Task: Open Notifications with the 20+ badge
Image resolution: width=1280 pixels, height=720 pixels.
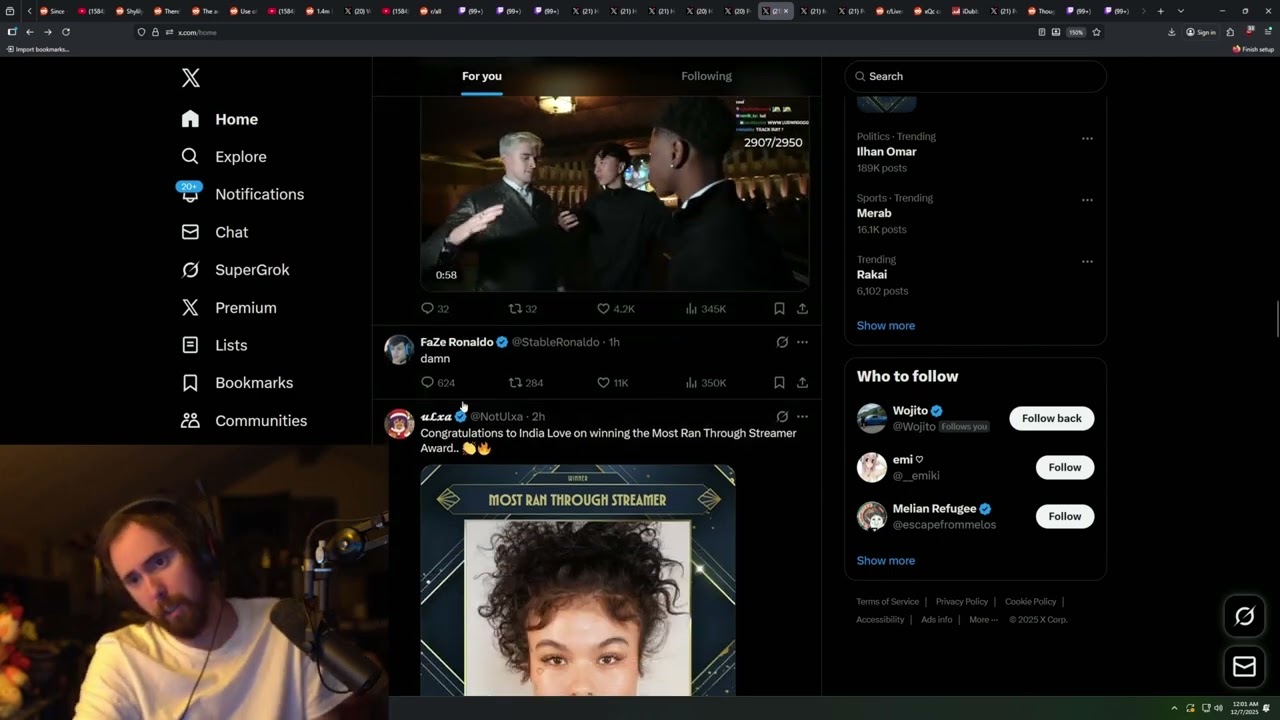Action: point(242,194)
